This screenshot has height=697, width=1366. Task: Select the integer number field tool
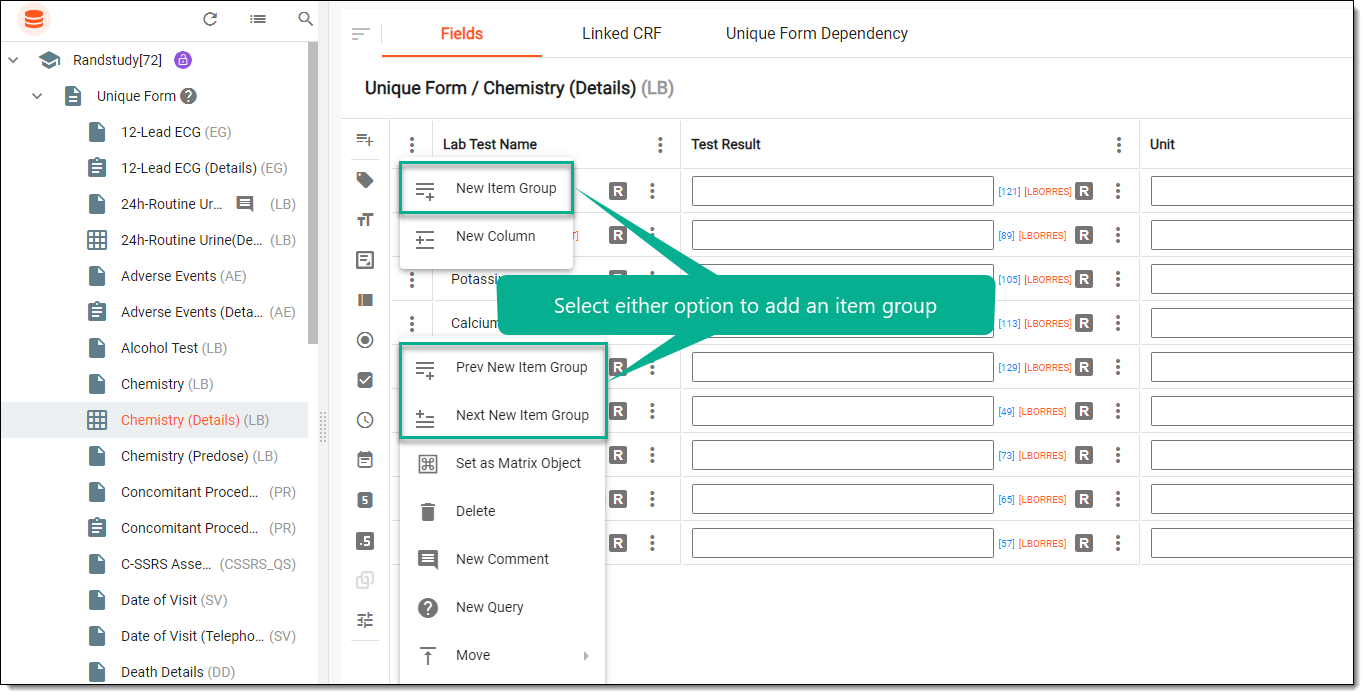[365, 500]
